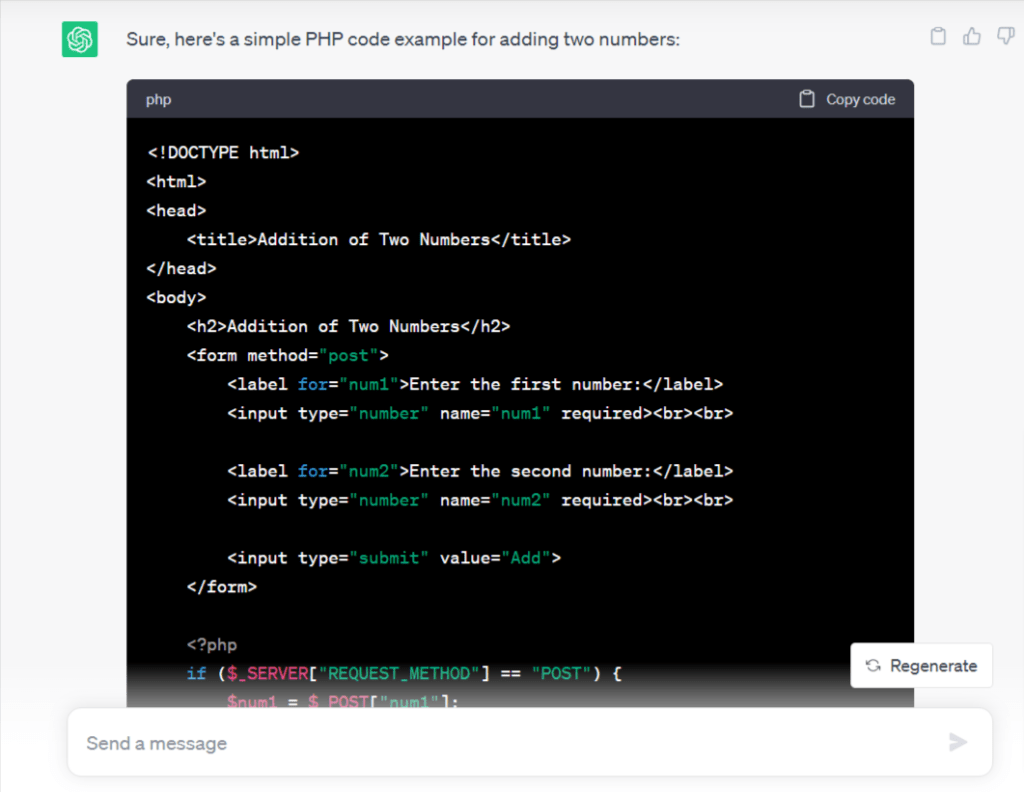Image resolution: width=1024 pixels, height=792 pixels.
Task: Copy the response using the top clipboard icon
Action: click(938, 37)
